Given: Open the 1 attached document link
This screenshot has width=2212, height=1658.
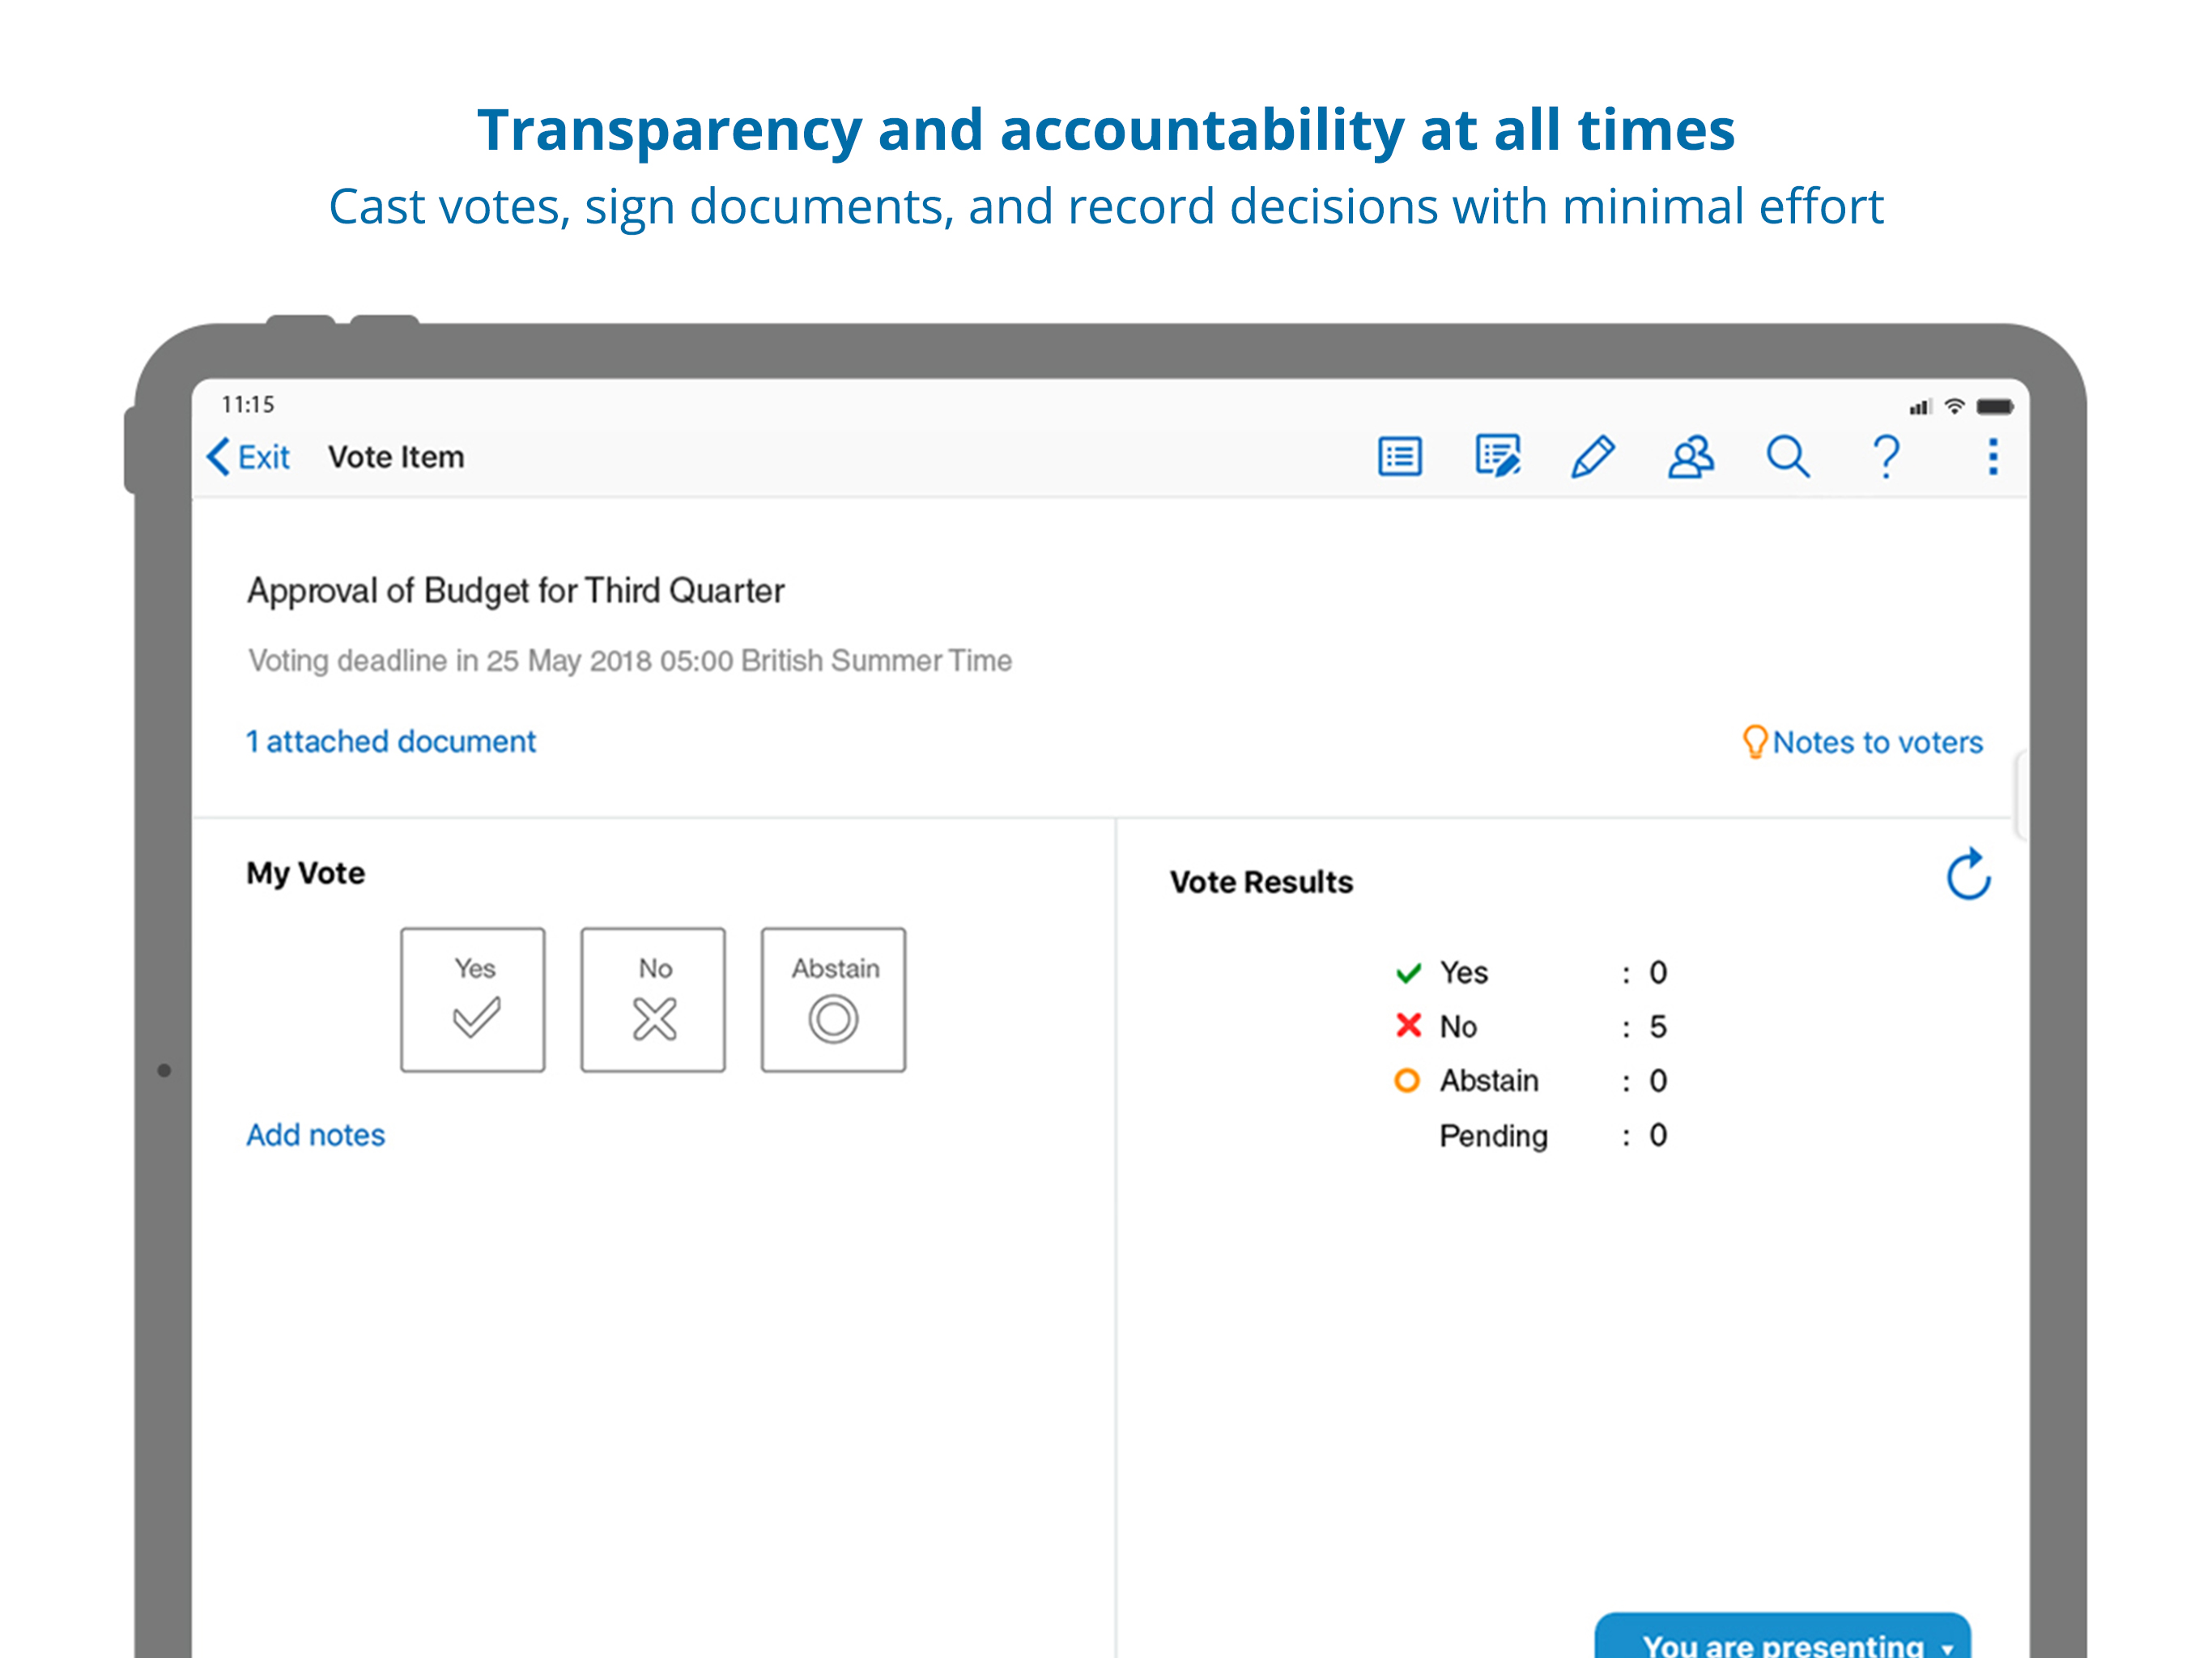Looking at the screenshot, I should 391,741.
